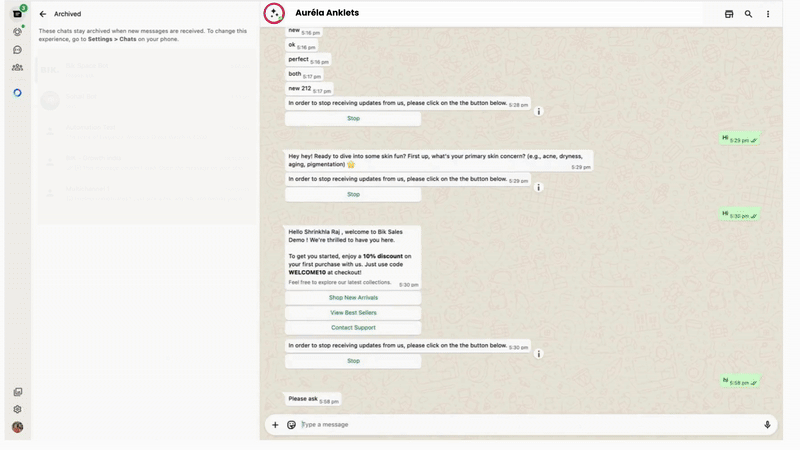Open the media gallery icon above settings
The width and height of the screenshot is (800, 450).
coord(17,392)
